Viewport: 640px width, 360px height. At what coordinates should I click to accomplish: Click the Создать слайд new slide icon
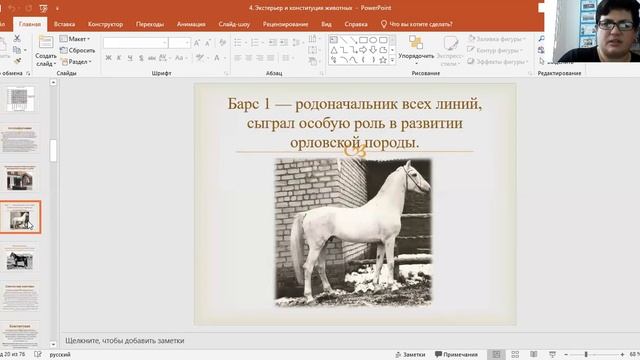click(x=45, y=42)
